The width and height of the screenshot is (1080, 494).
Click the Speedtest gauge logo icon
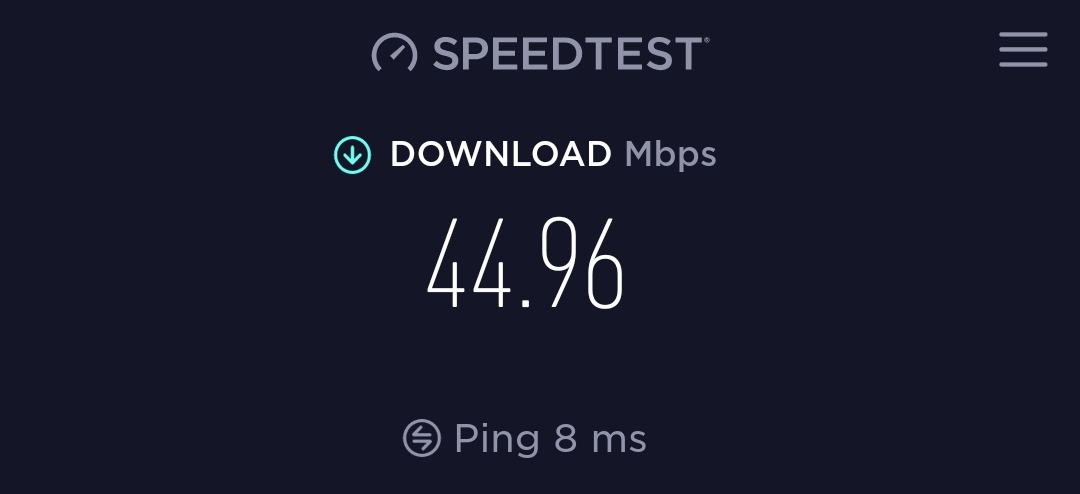tap(395, 52)
